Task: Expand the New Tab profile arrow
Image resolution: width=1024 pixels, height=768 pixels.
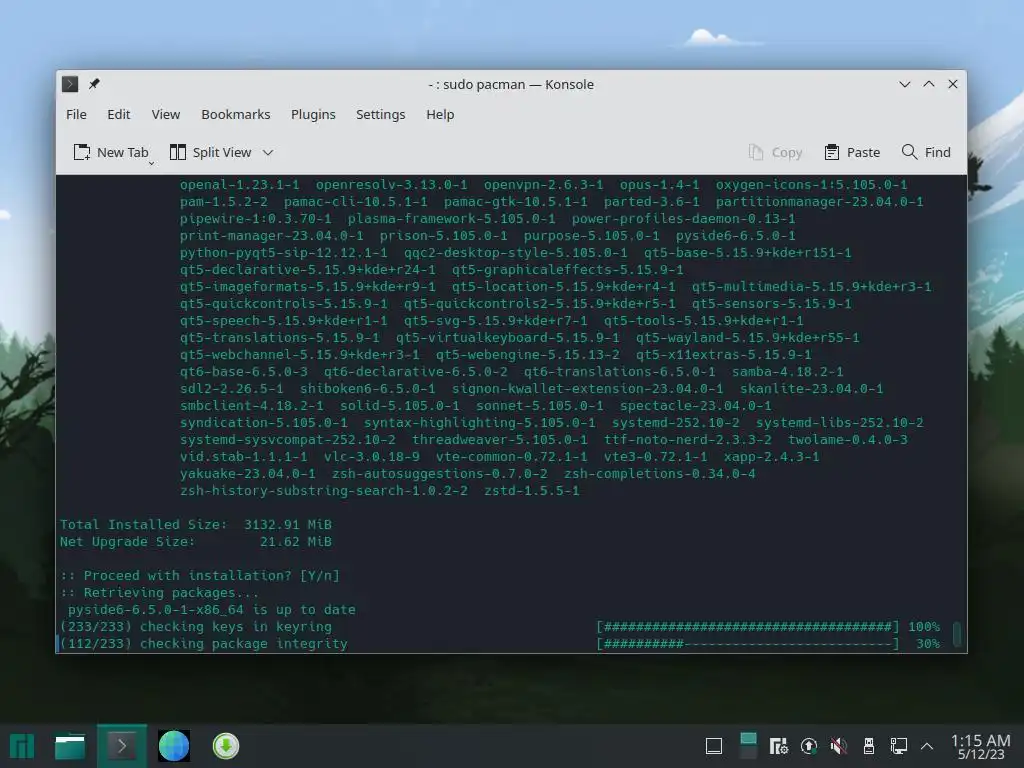Action: click(x=152, y=163)
